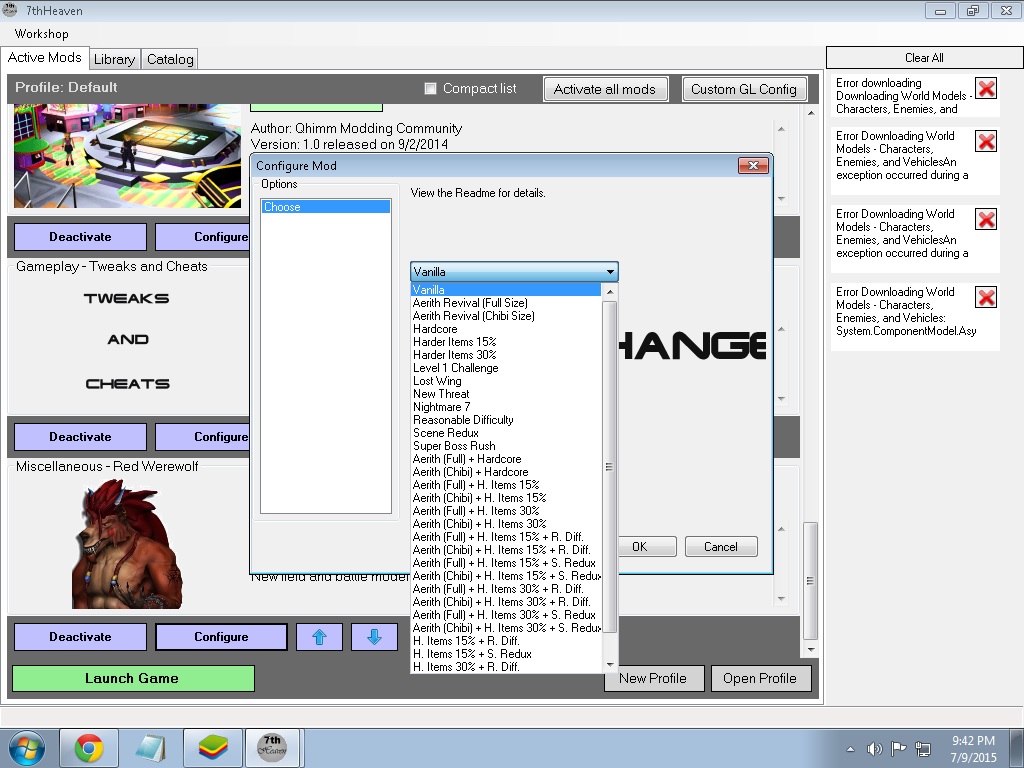Deactivate the Red Werewolf mod

coord(80,637)
